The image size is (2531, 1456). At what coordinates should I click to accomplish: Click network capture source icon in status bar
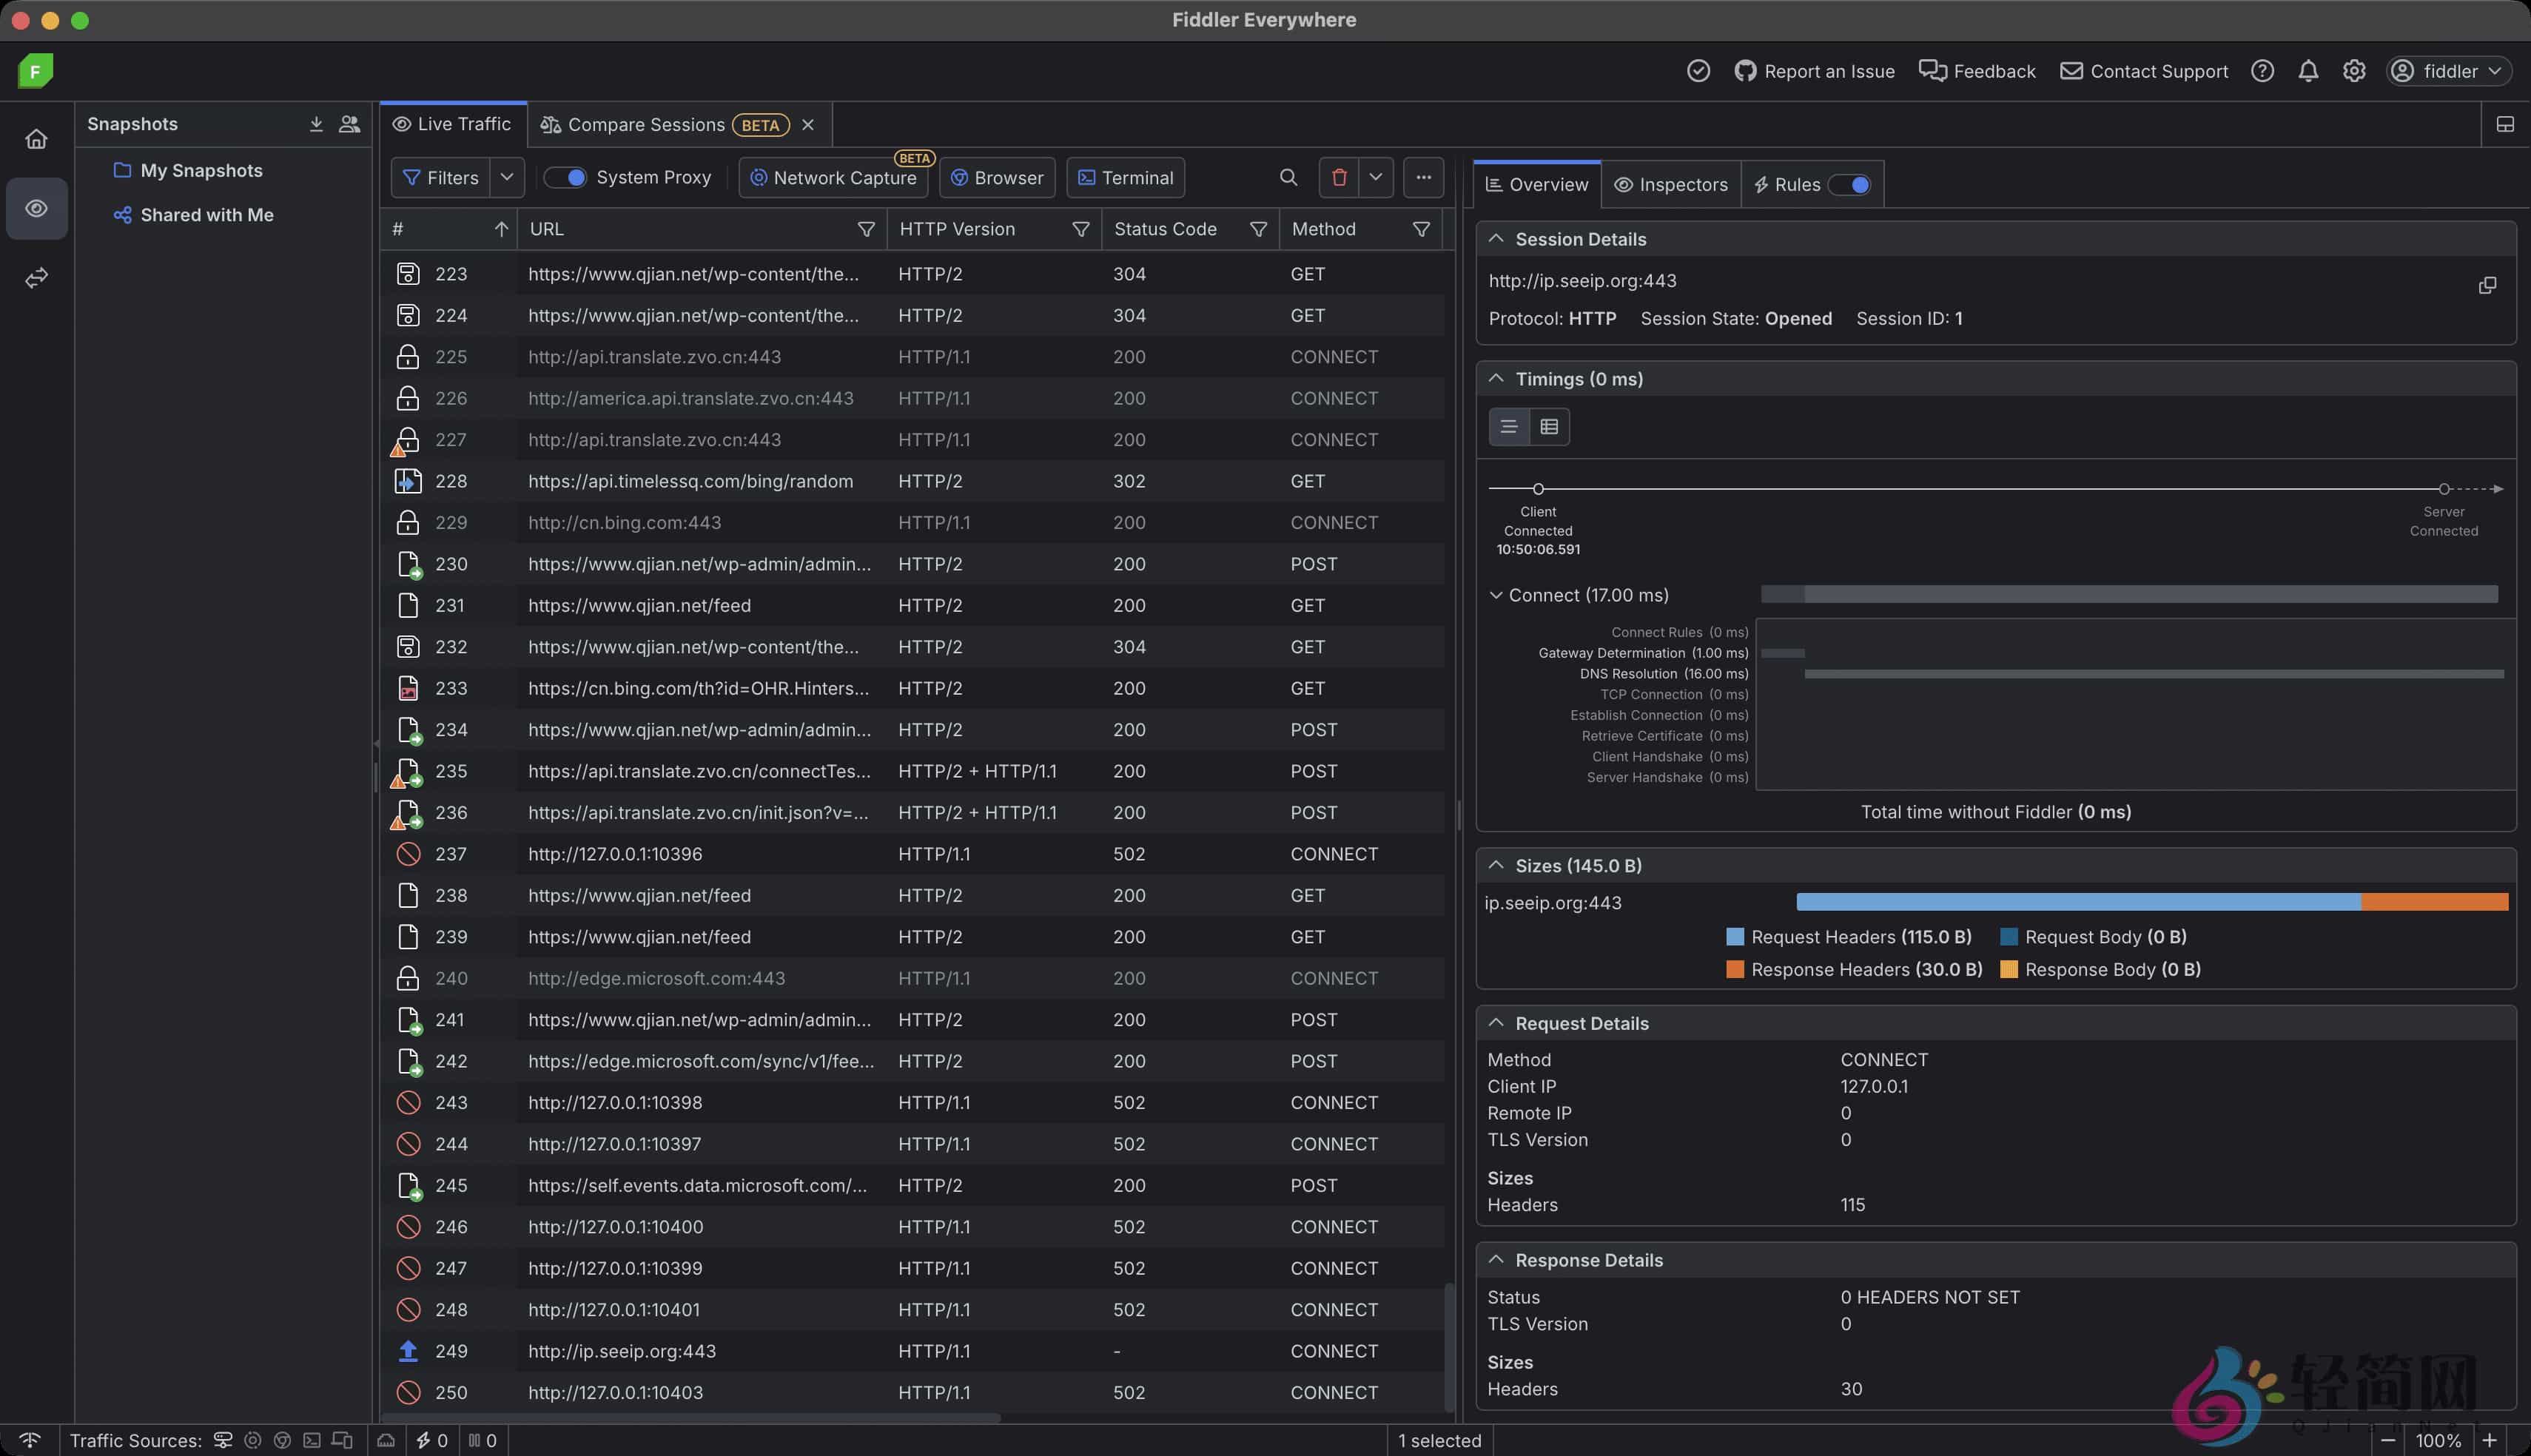click(x=253, y=1440)
